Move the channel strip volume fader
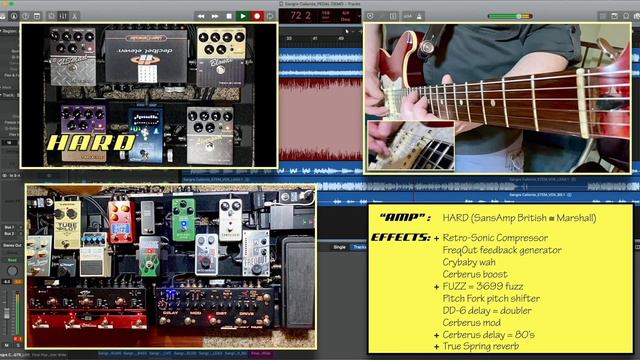Screen dimensions: 640x360 [7, 313]
